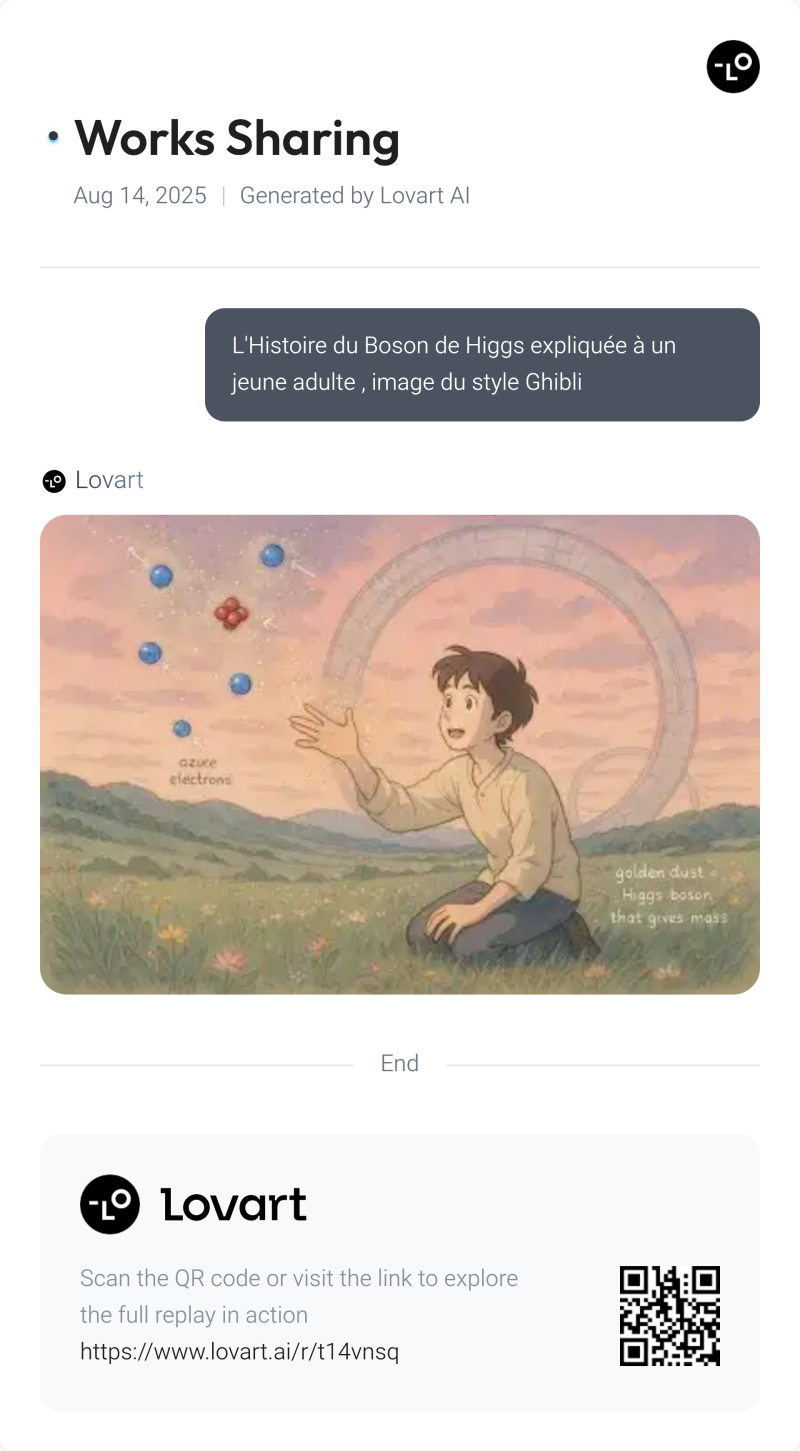The height and width of the screenshot is (1451, 800).
Task: Click the blue dot before Works Sharing
Action: (x=53, y=137)
